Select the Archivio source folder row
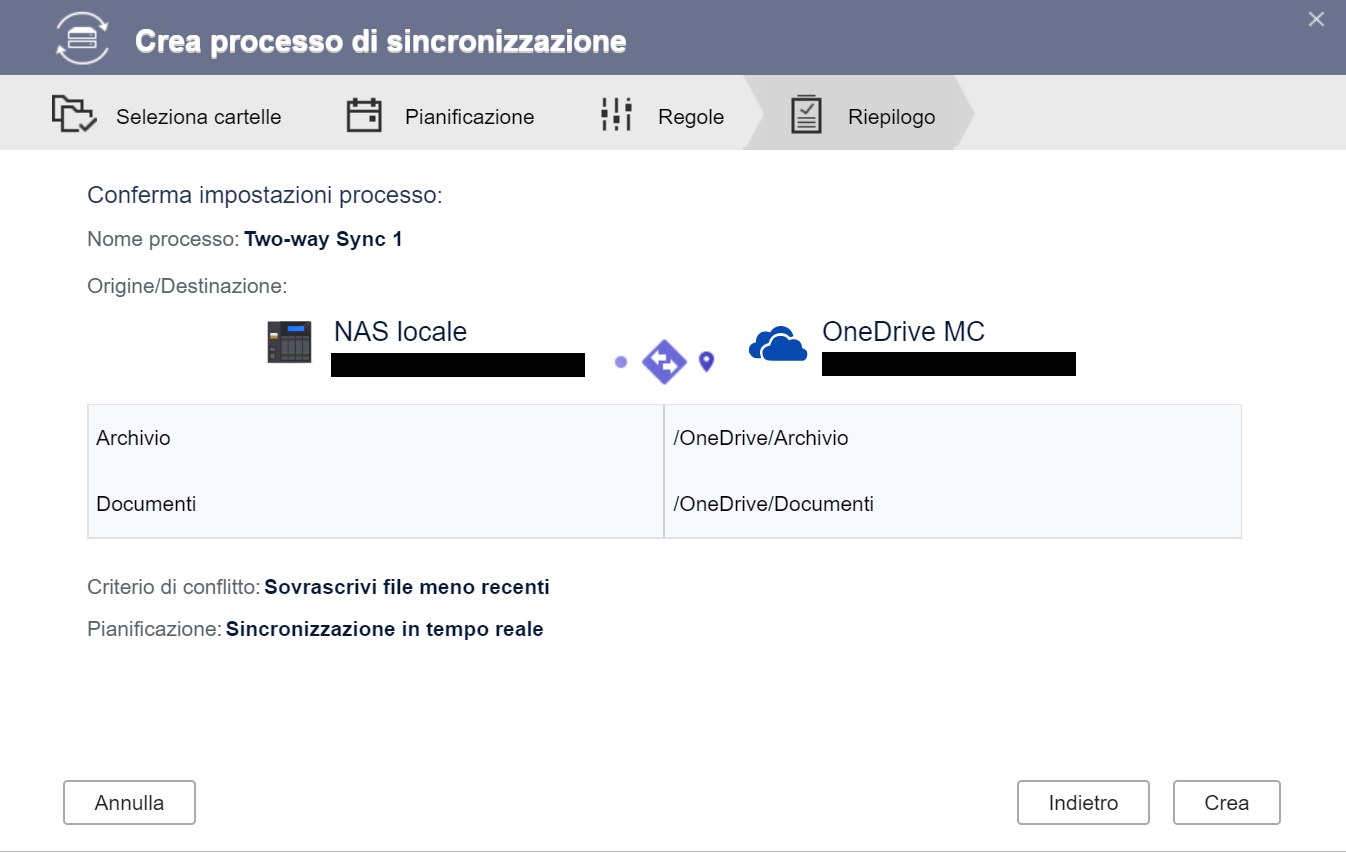The image size is (1346, 853). pos(134,438)
